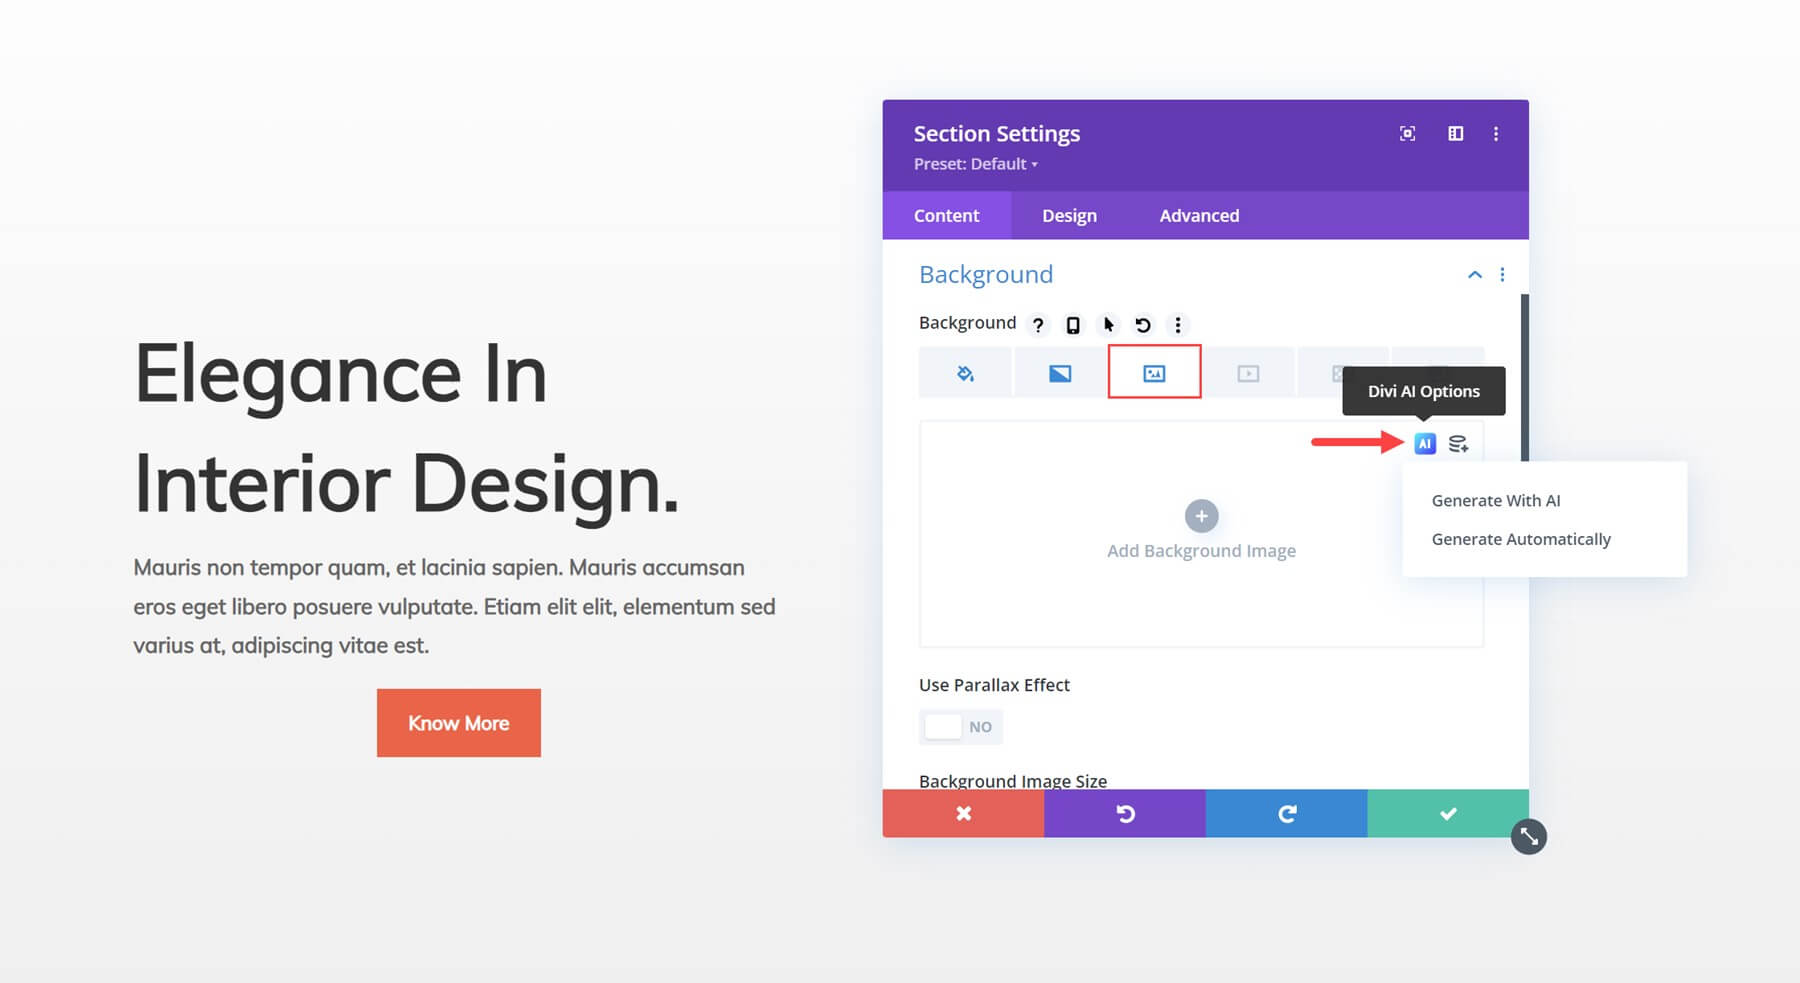This screenshot has height=983, width=1800.
Task: Select the background color paint bucket tab
Action: coord(965,373)
